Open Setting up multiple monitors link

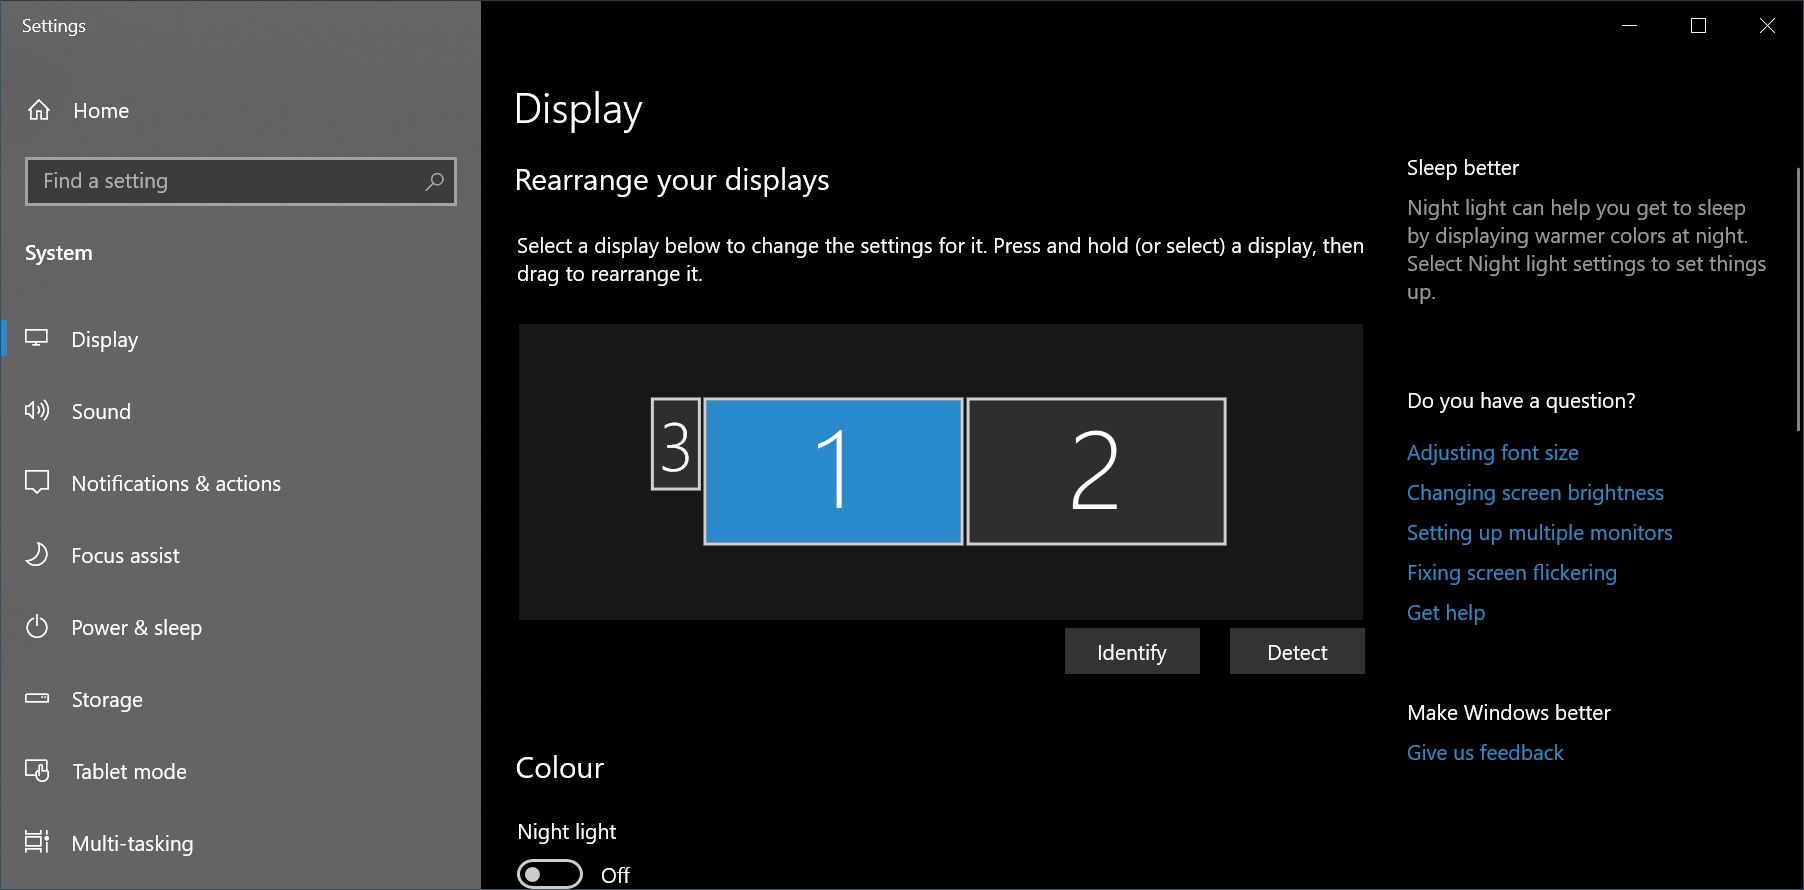(x=1539, y=533)
